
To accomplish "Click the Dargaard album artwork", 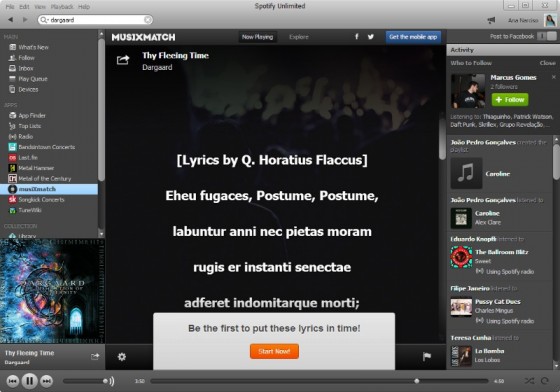I will [52, 291].
